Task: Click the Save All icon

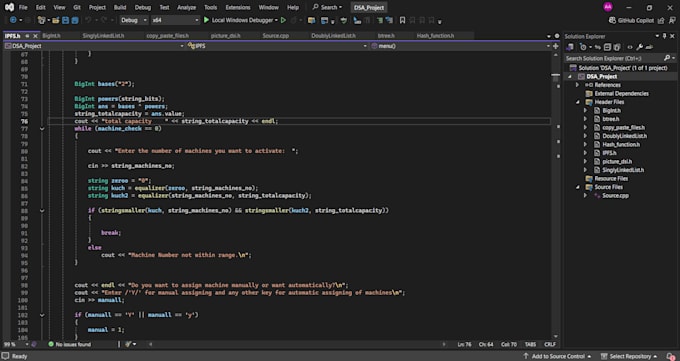Action: pyautogui.click(x=75, y=20)
